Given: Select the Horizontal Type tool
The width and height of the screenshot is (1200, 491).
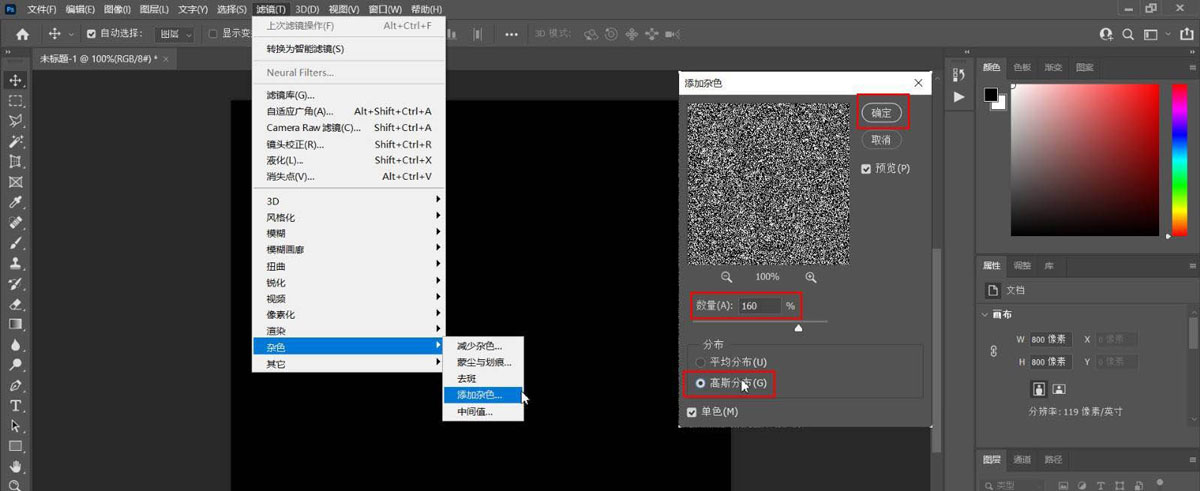Looking at the screenshot, I should pyautogui.click(x=16, y=406).
